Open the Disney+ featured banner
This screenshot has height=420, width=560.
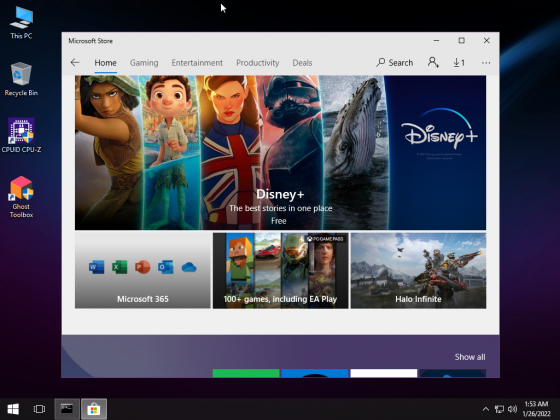280,152
